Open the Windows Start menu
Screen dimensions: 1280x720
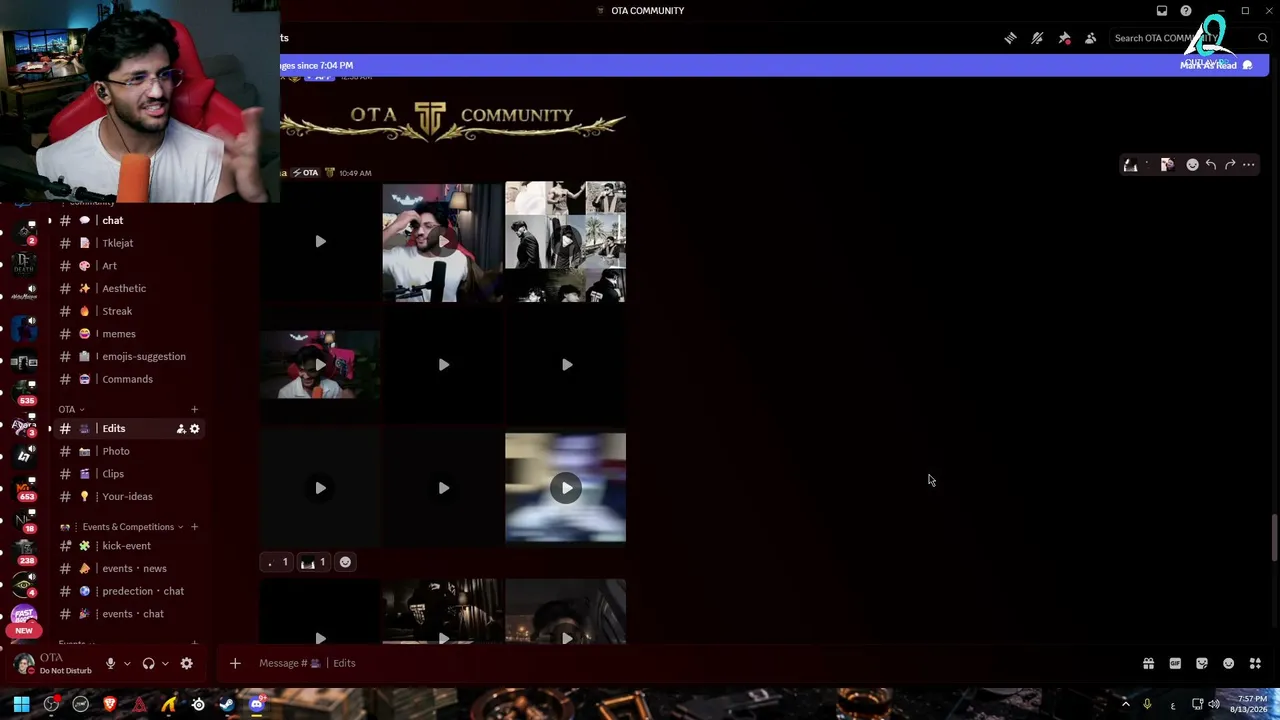tap(21, 704)
